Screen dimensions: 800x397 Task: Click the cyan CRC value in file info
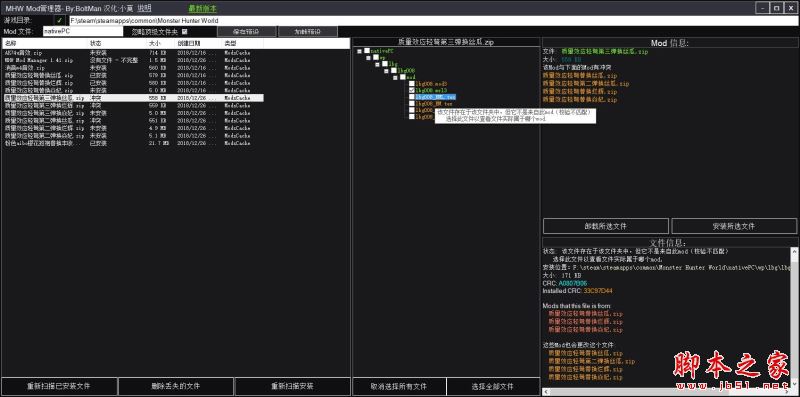[x=572, y=283]
